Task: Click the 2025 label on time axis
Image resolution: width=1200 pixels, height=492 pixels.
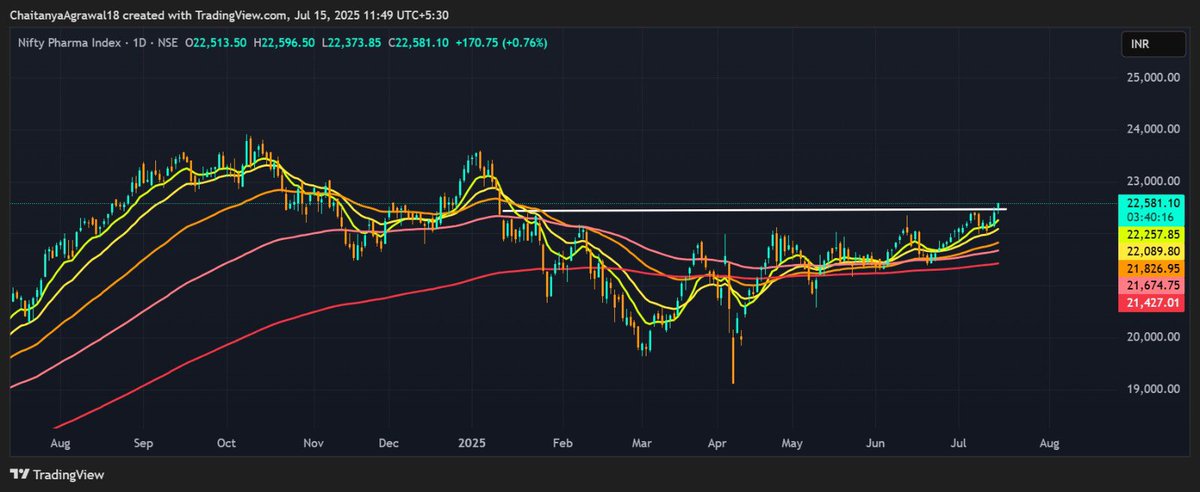Action: point(472,441)
